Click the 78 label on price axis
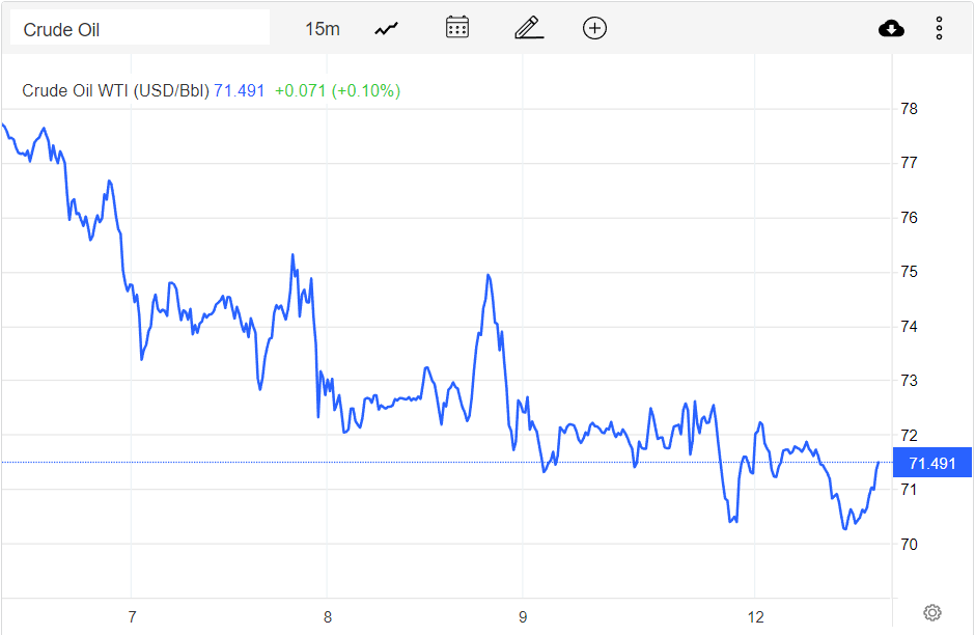977x635 pixels. 910,109
